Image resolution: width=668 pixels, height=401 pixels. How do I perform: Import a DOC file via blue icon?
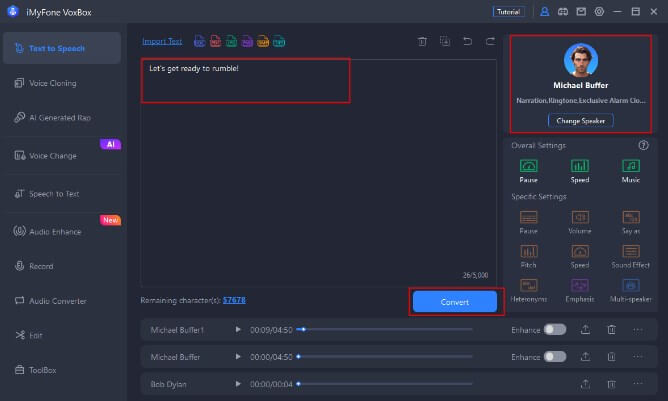click(199, 41)
